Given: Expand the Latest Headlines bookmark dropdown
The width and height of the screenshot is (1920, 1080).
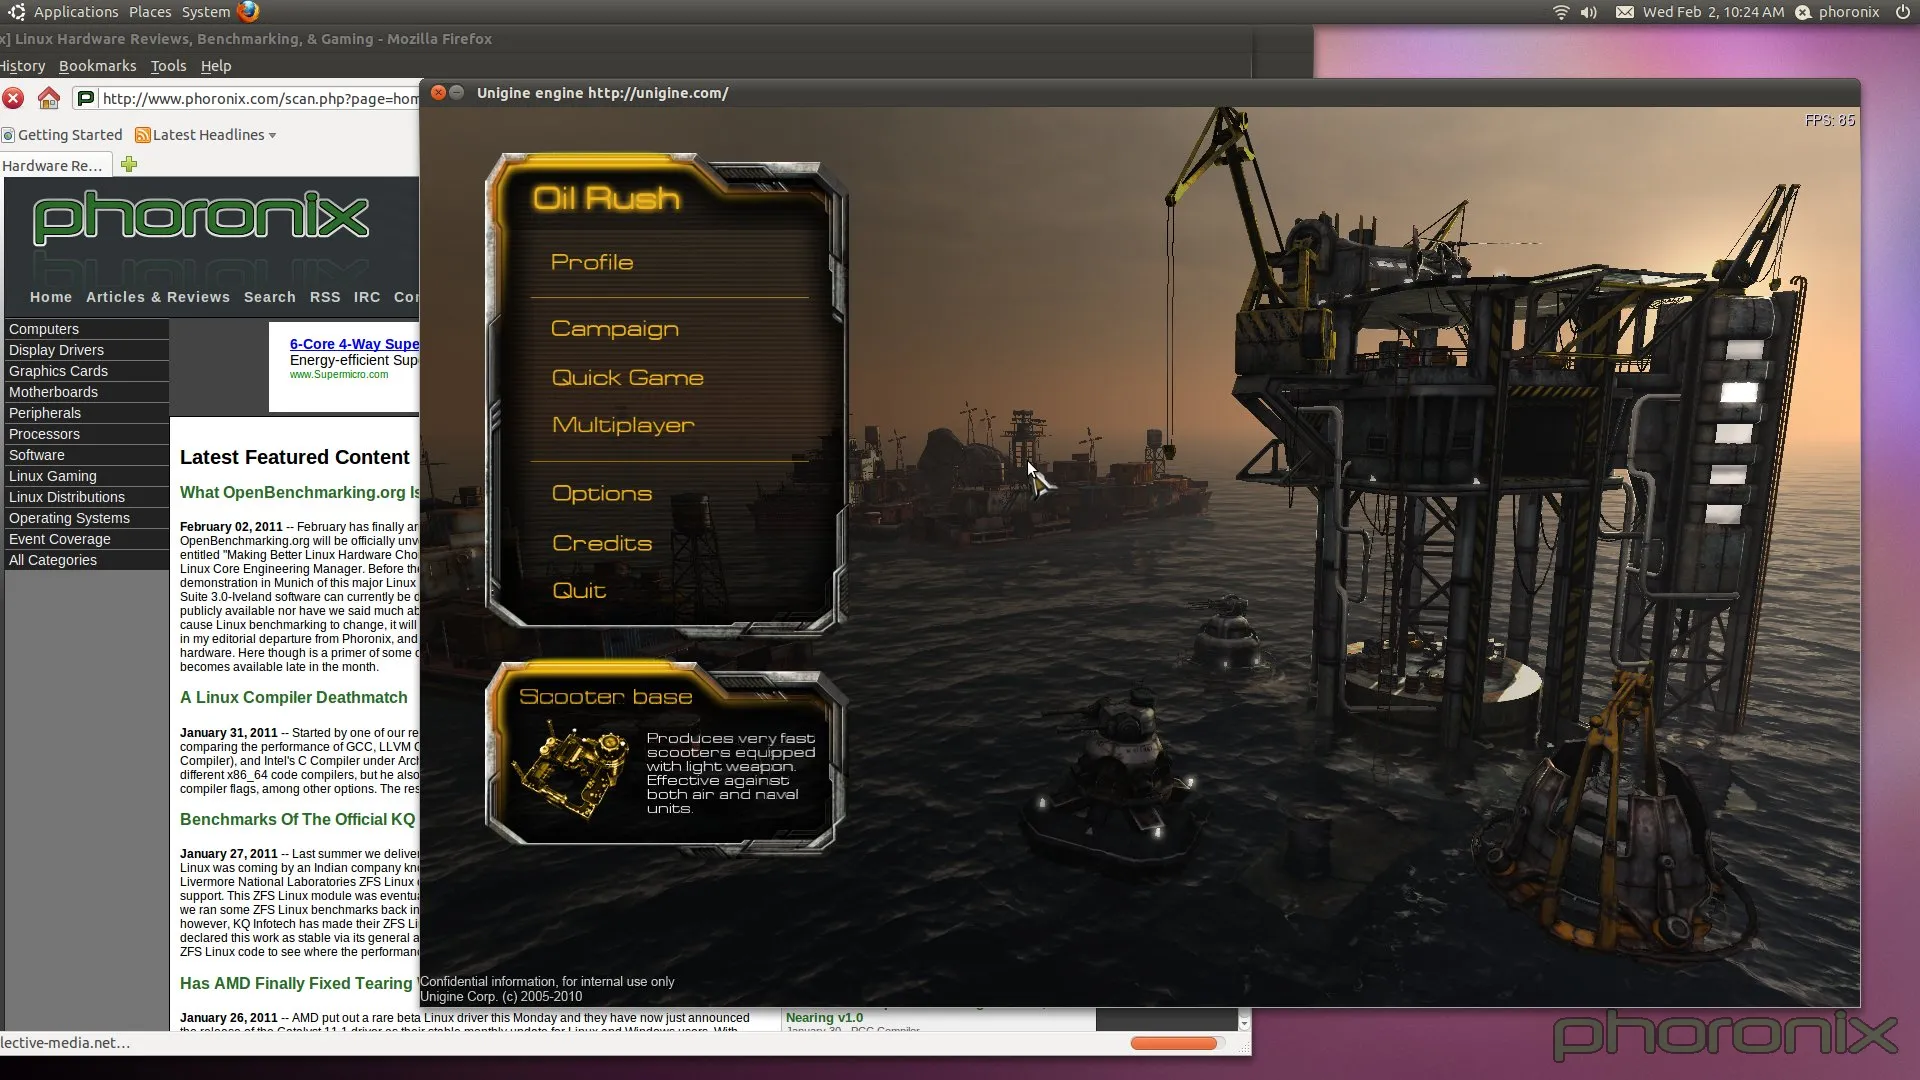Looking at the screenshot, I should 272,135.
